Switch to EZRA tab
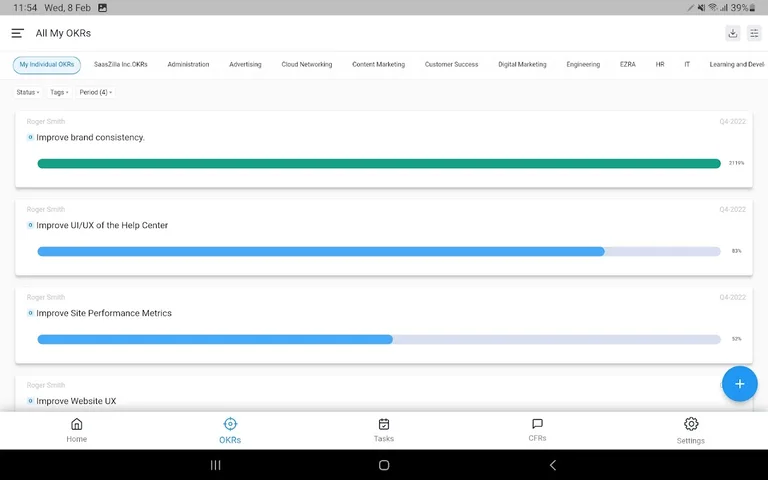768x480 pixels. pos(627,65)
